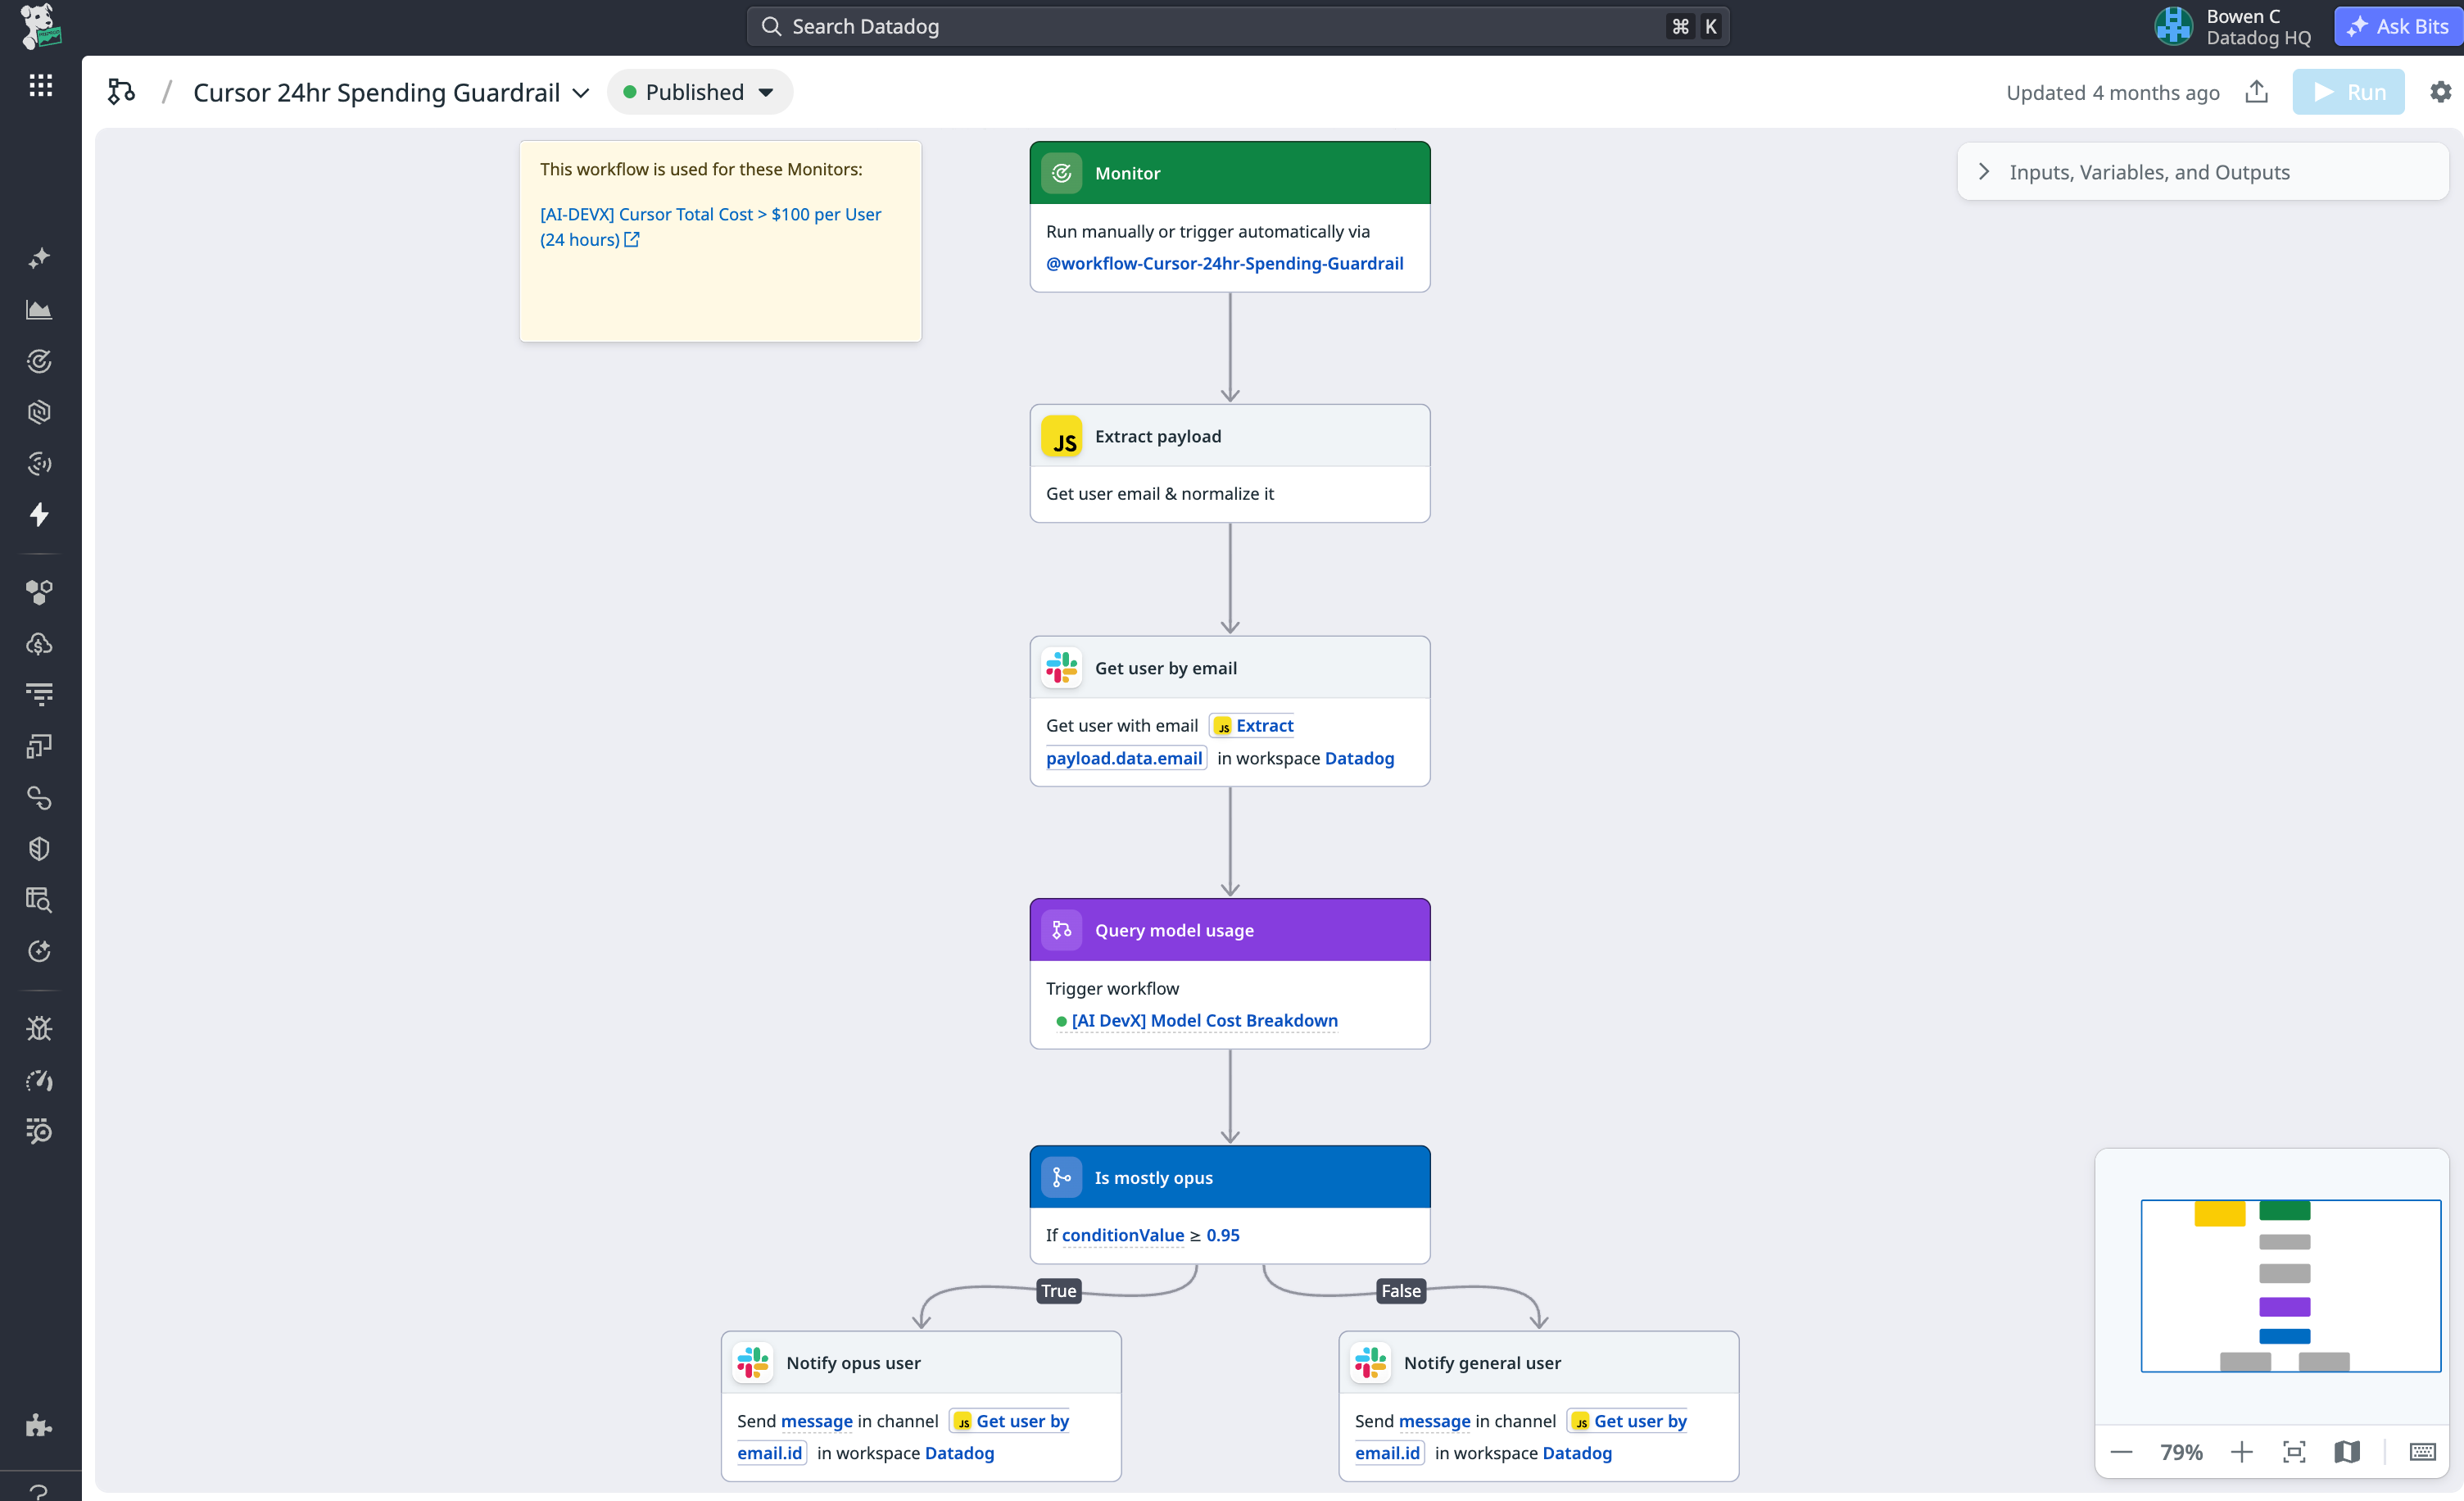Click the conditionValue variable link
Screen dimensions: 2464x1501
(1122, 1235)
